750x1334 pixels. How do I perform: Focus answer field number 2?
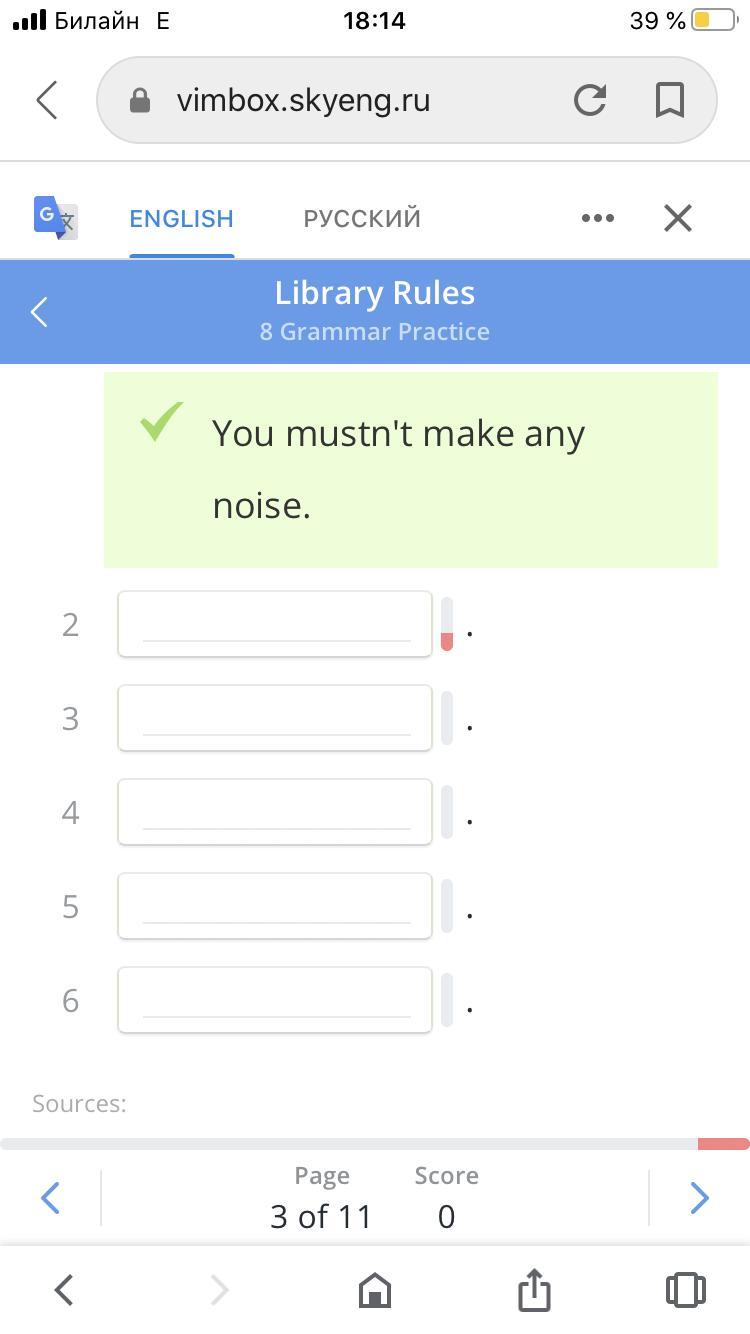tap(275, 624)
